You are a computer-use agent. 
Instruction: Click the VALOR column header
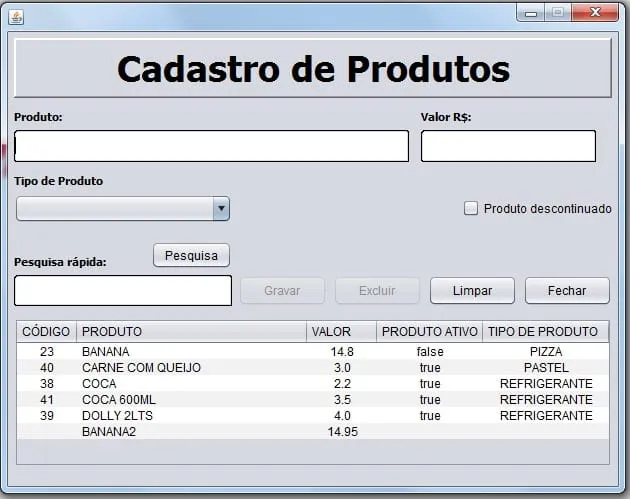tap(340, 331)
